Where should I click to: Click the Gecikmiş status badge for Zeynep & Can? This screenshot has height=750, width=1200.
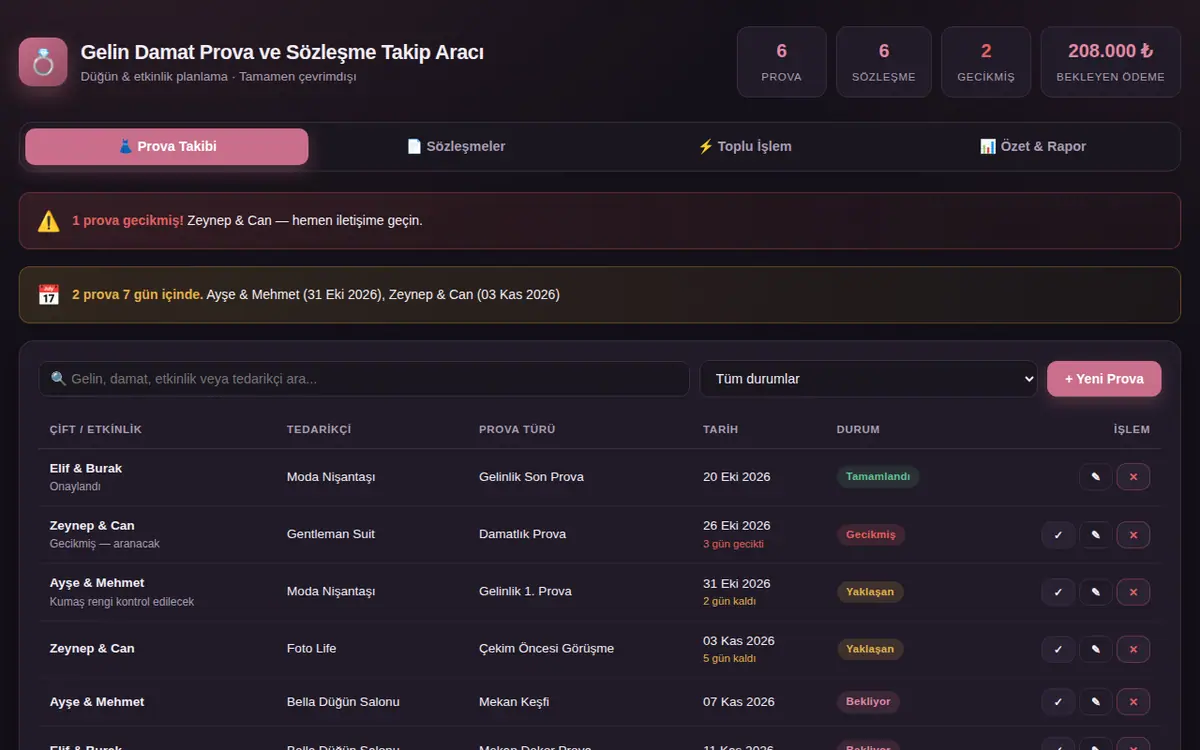871,535
